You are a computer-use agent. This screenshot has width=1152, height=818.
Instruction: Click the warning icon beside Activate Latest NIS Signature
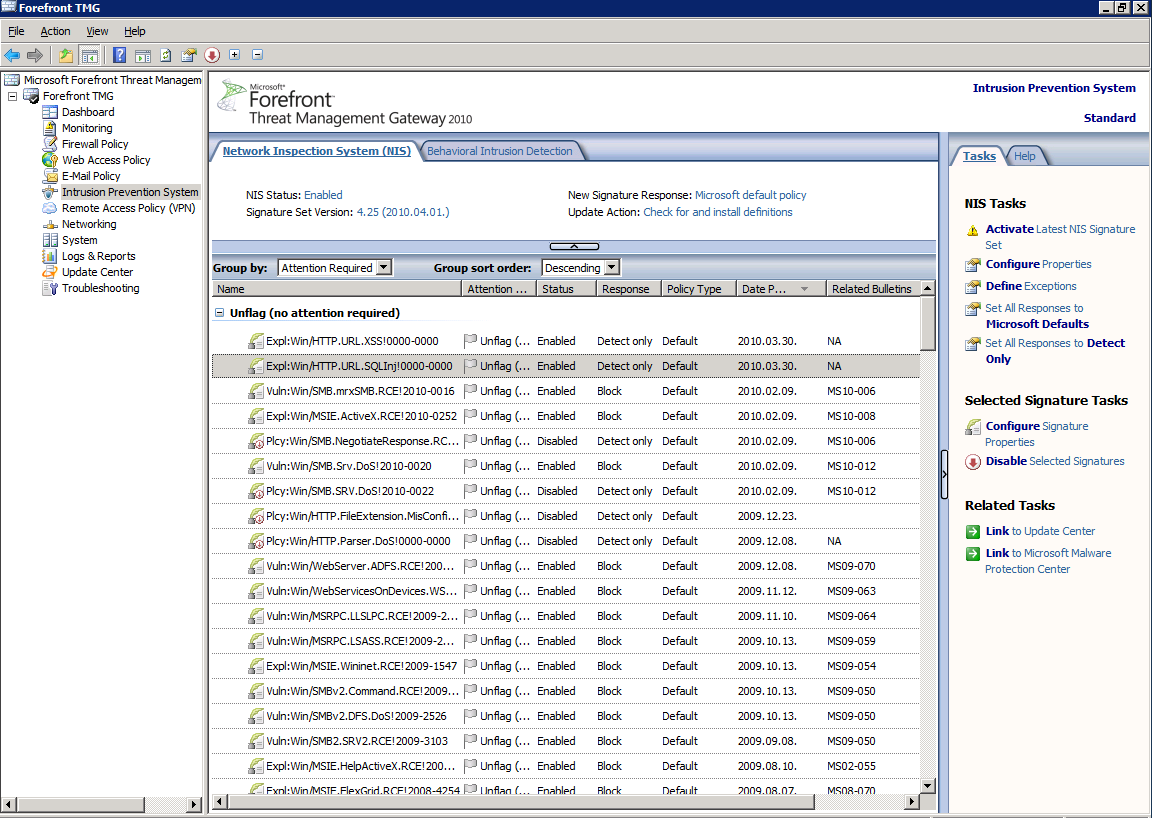(973, 230)
